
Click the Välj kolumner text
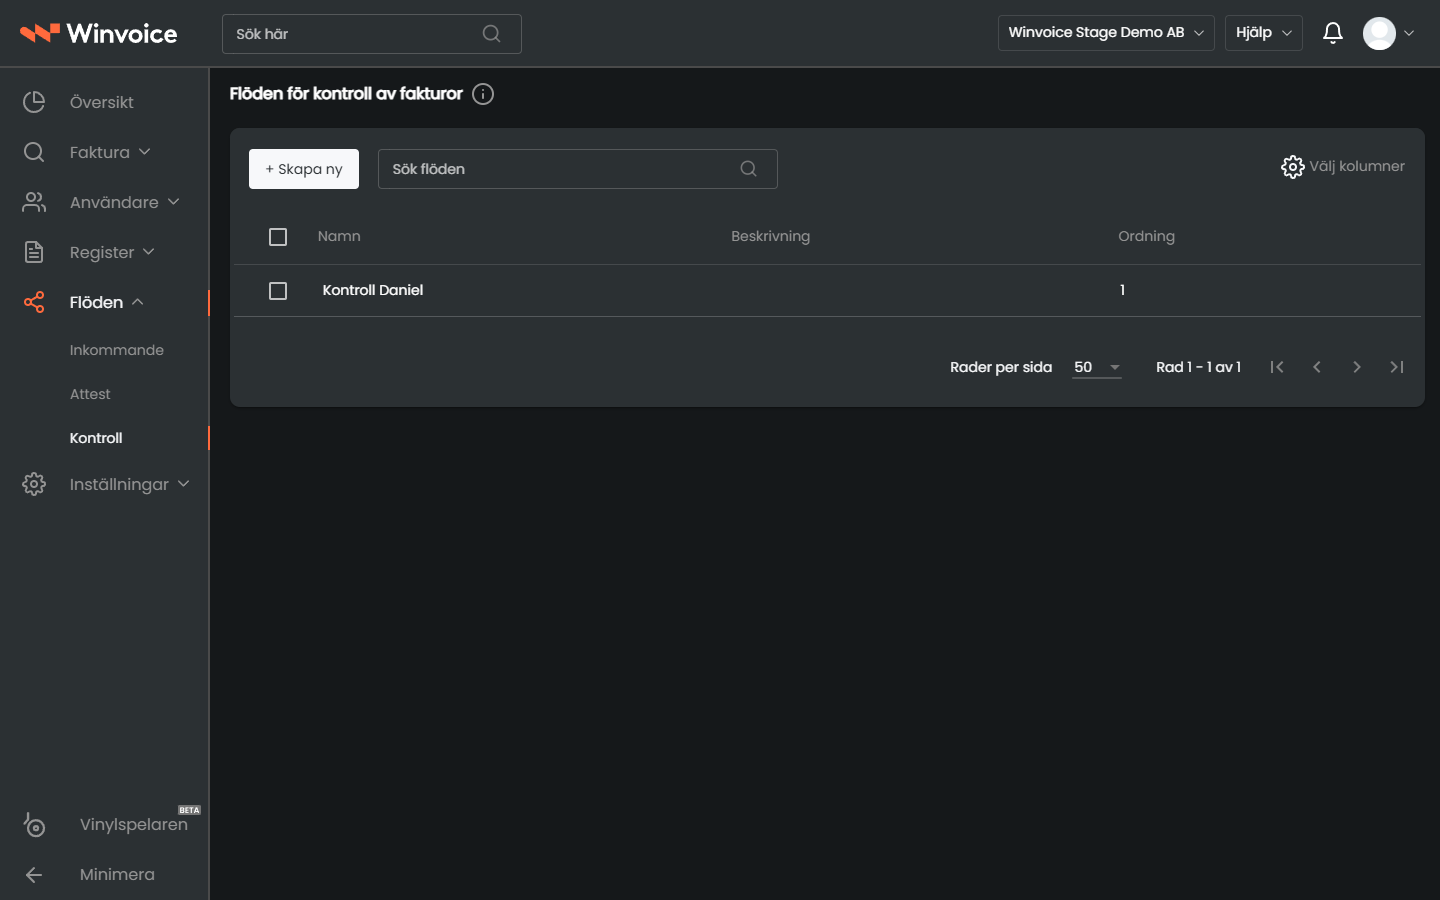click(1357, 166)
